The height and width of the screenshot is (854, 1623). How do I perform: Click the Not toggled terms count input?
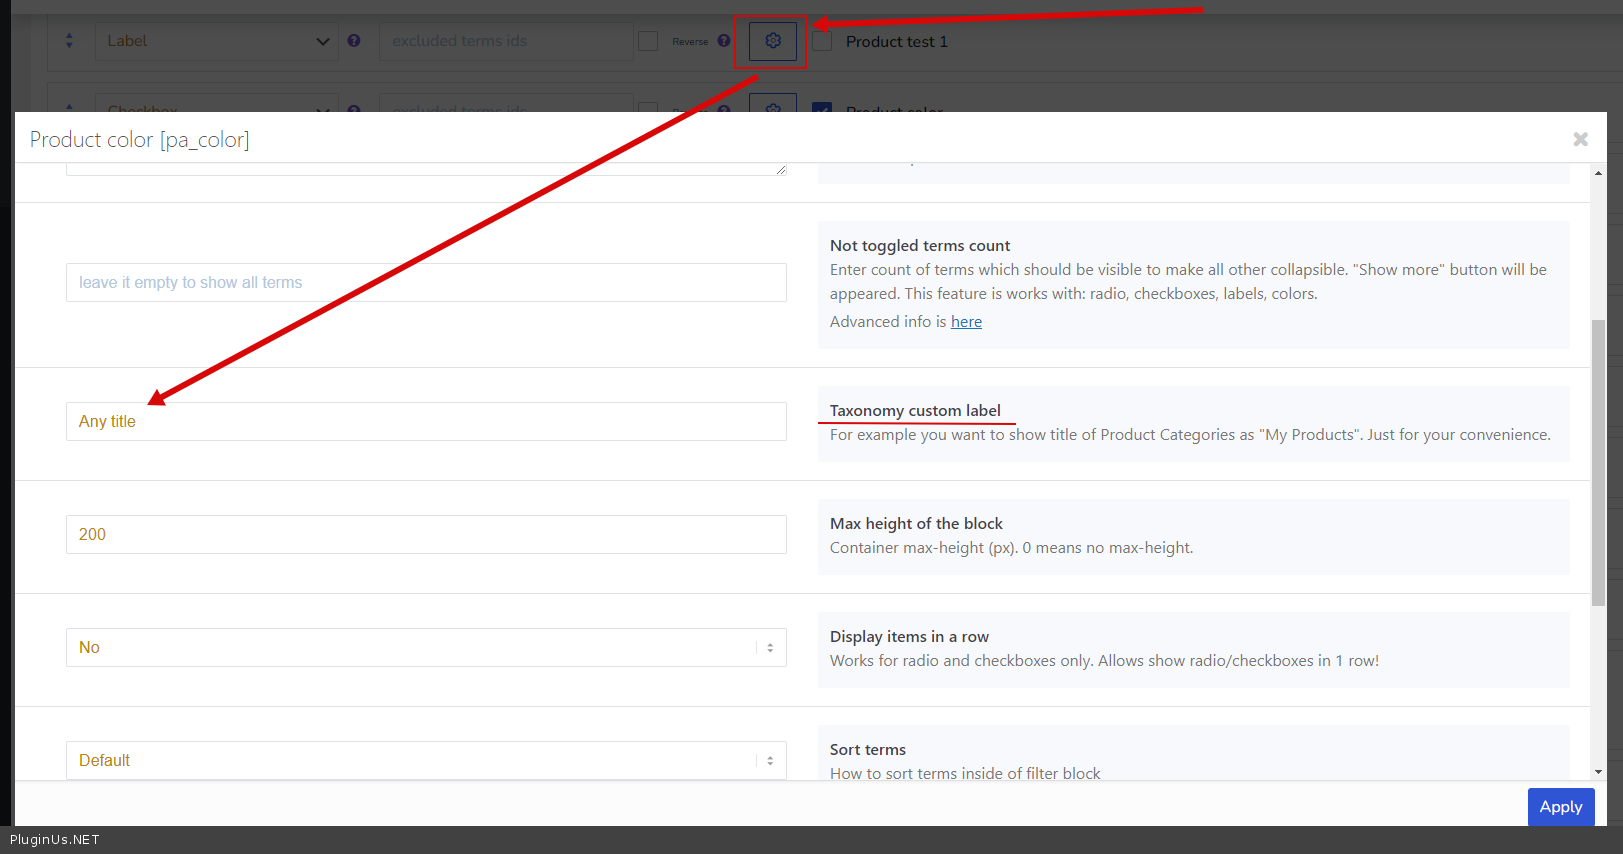[426, 282]
